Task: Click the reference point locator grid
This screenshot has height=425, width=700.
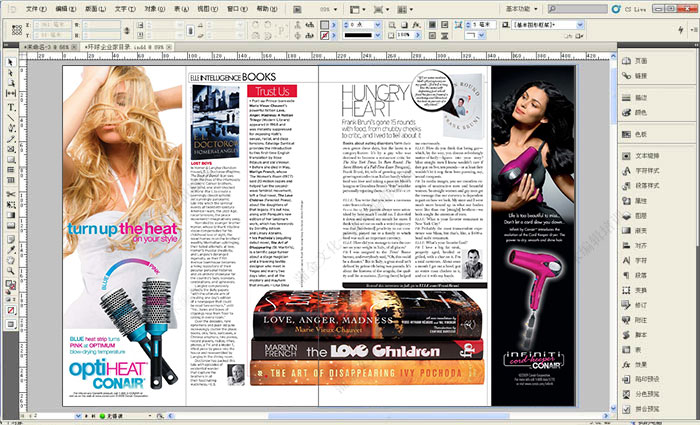Action: click(17, 30)
